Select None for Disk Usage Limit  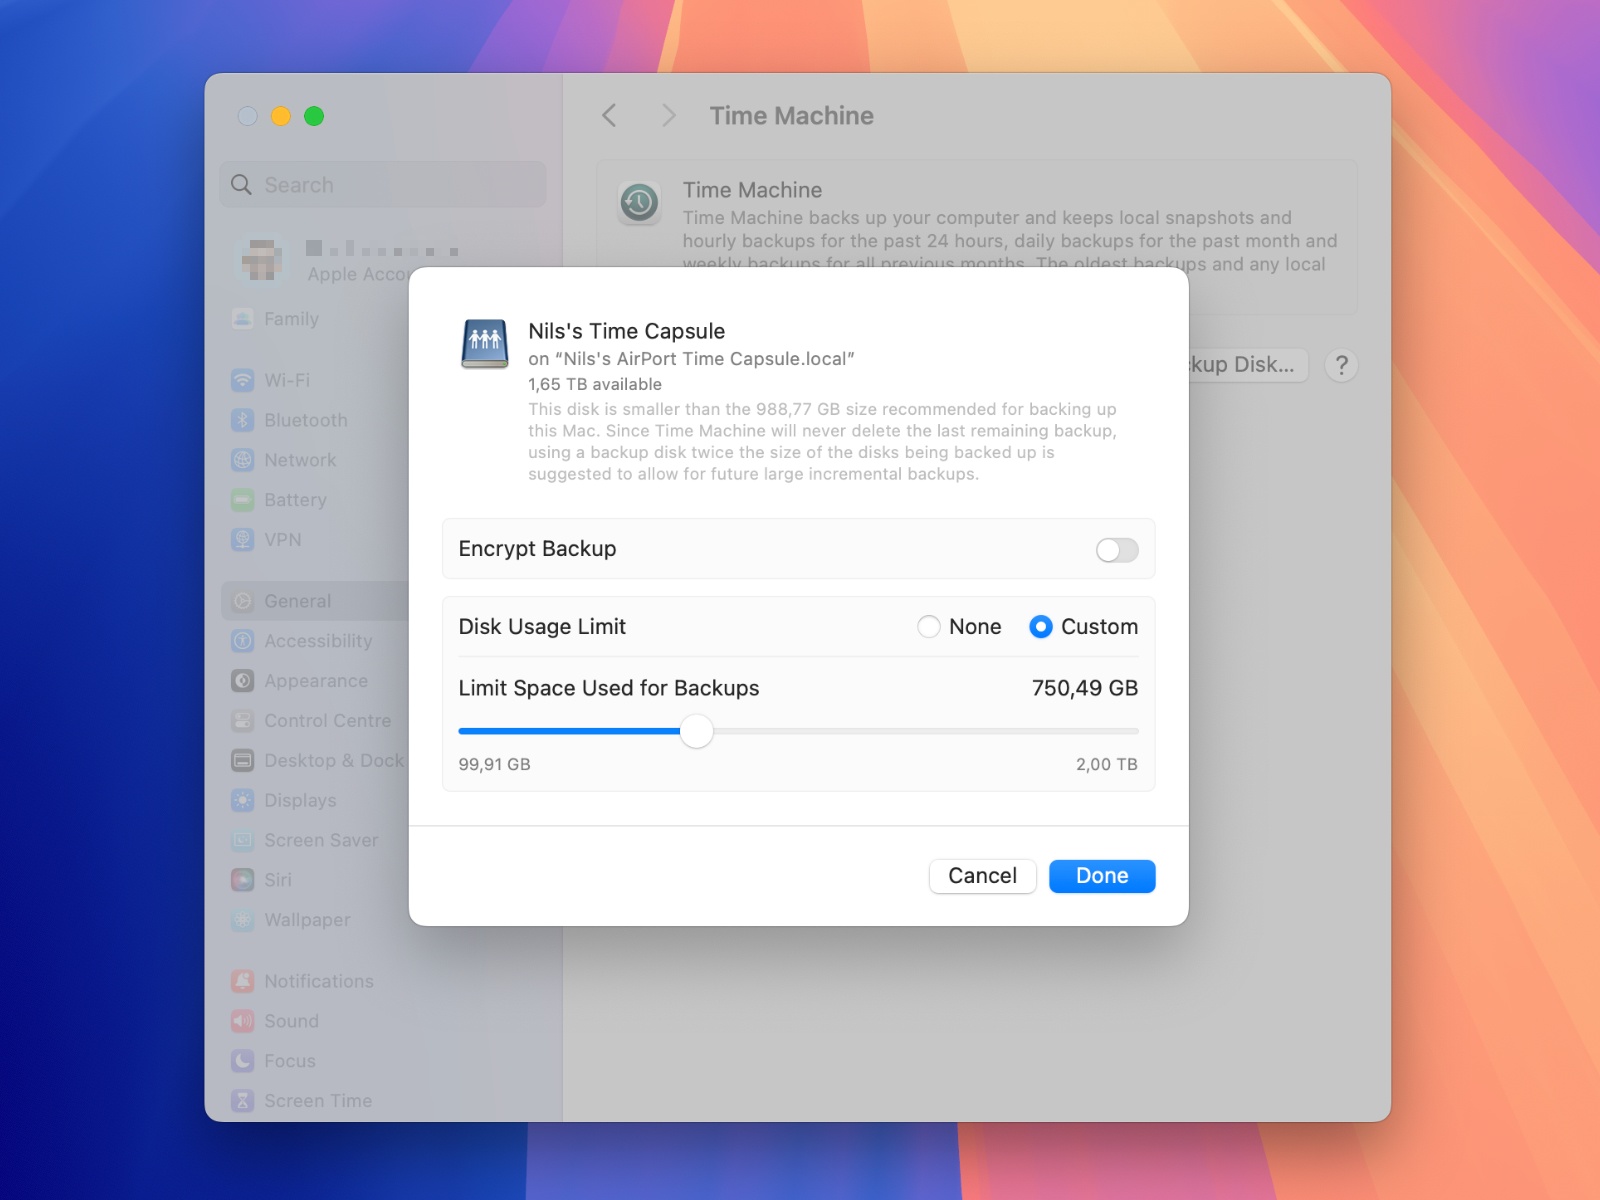(929, 627)
